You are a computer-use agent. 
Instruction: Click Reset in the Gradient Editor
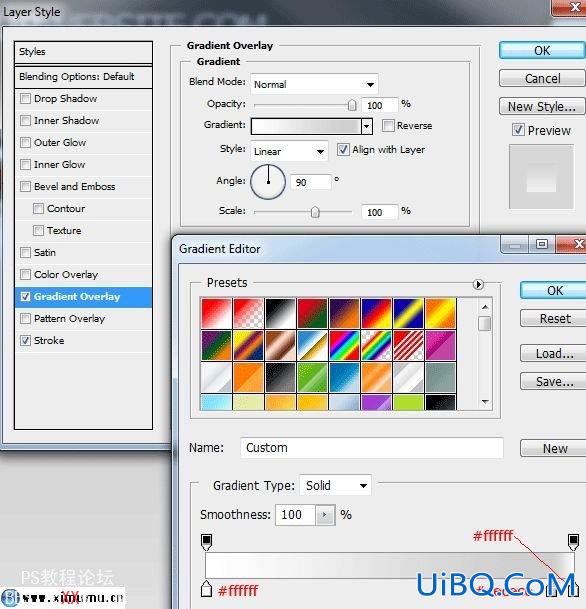click(x=555, y=318)
